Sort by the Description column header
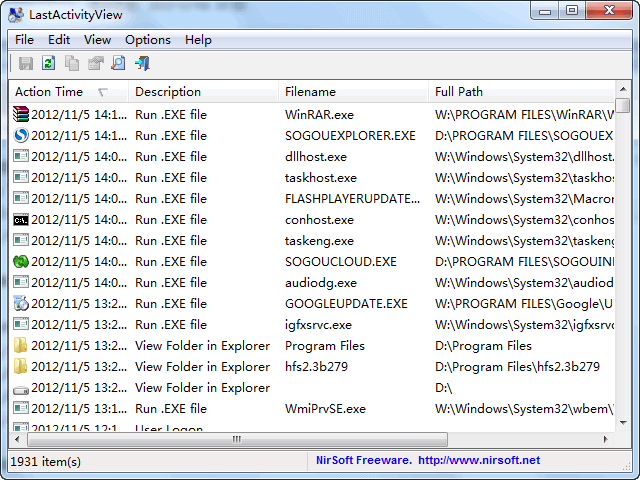The height and width of the screenshot is (480, 640). pos(203,92)
